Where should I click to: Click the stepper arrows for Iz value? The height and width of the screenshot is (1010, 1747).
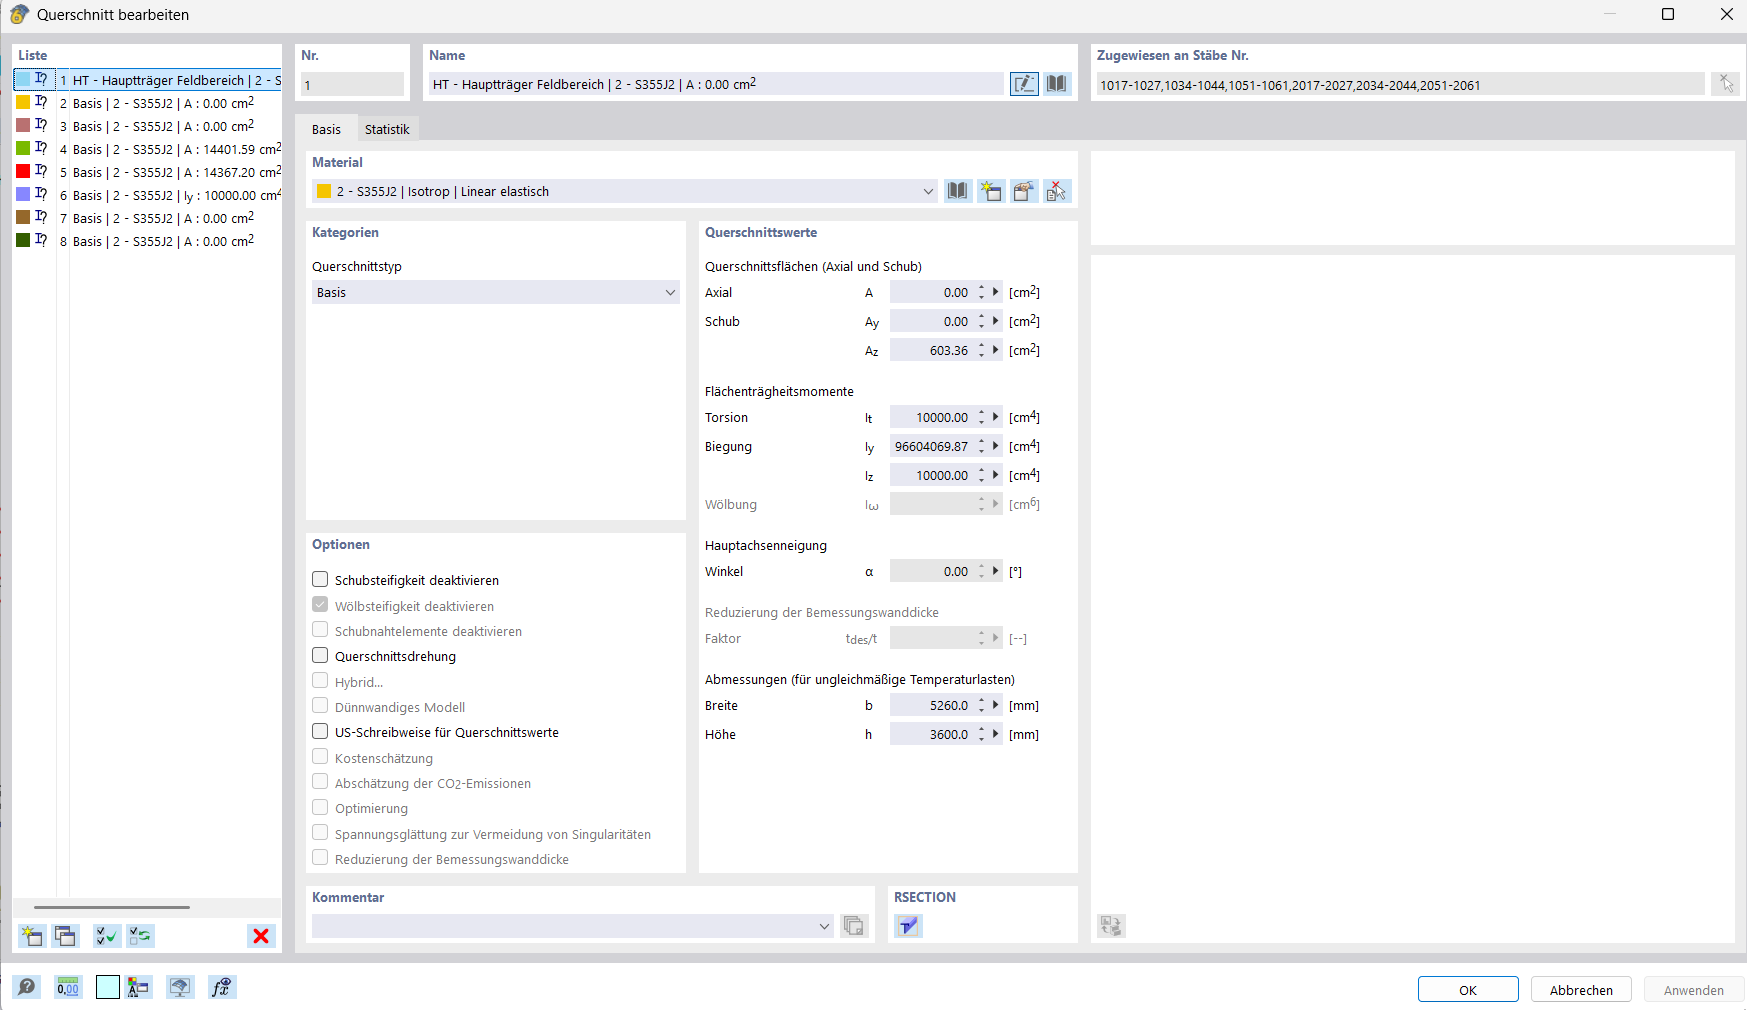(982, 475)
